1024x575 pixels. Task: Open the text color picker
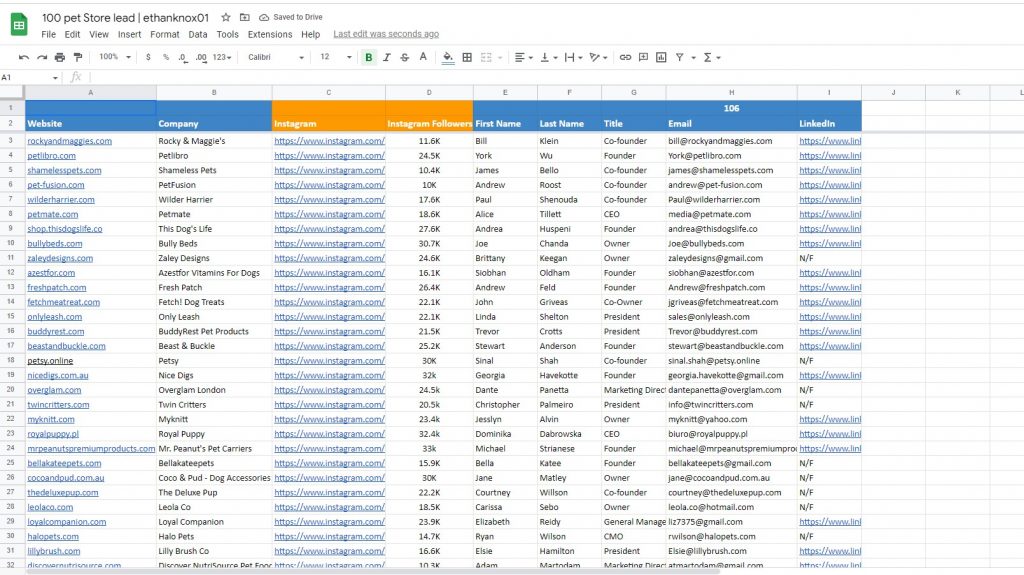[423, 58]
